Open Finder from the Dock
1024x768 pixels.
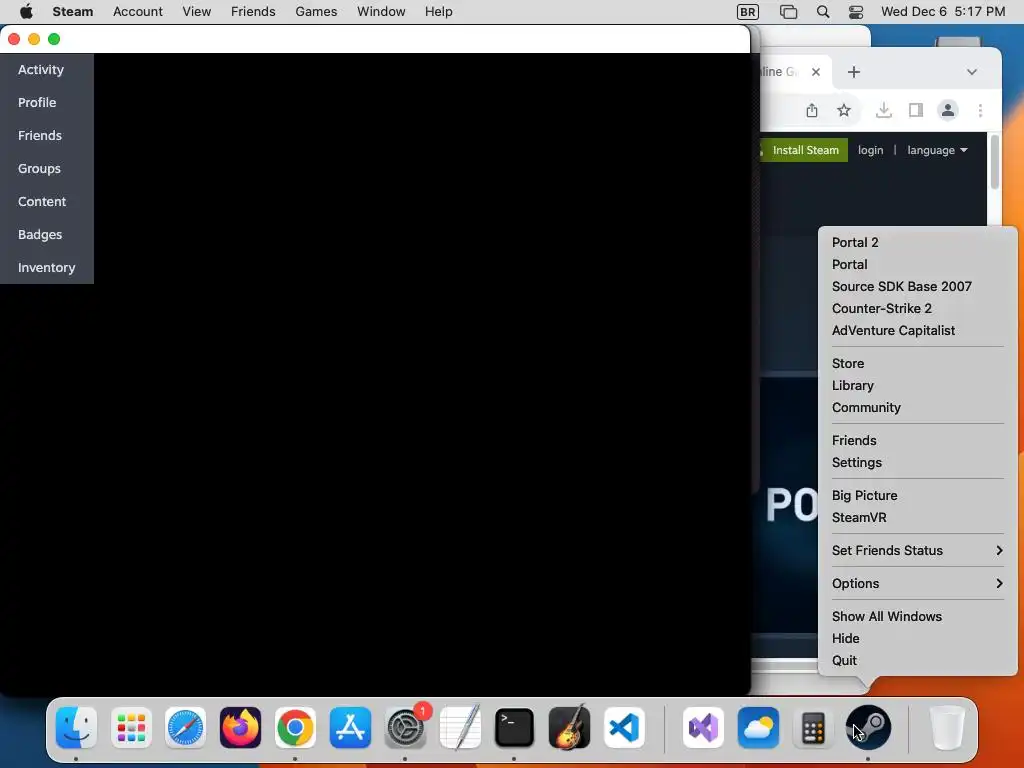76,727
